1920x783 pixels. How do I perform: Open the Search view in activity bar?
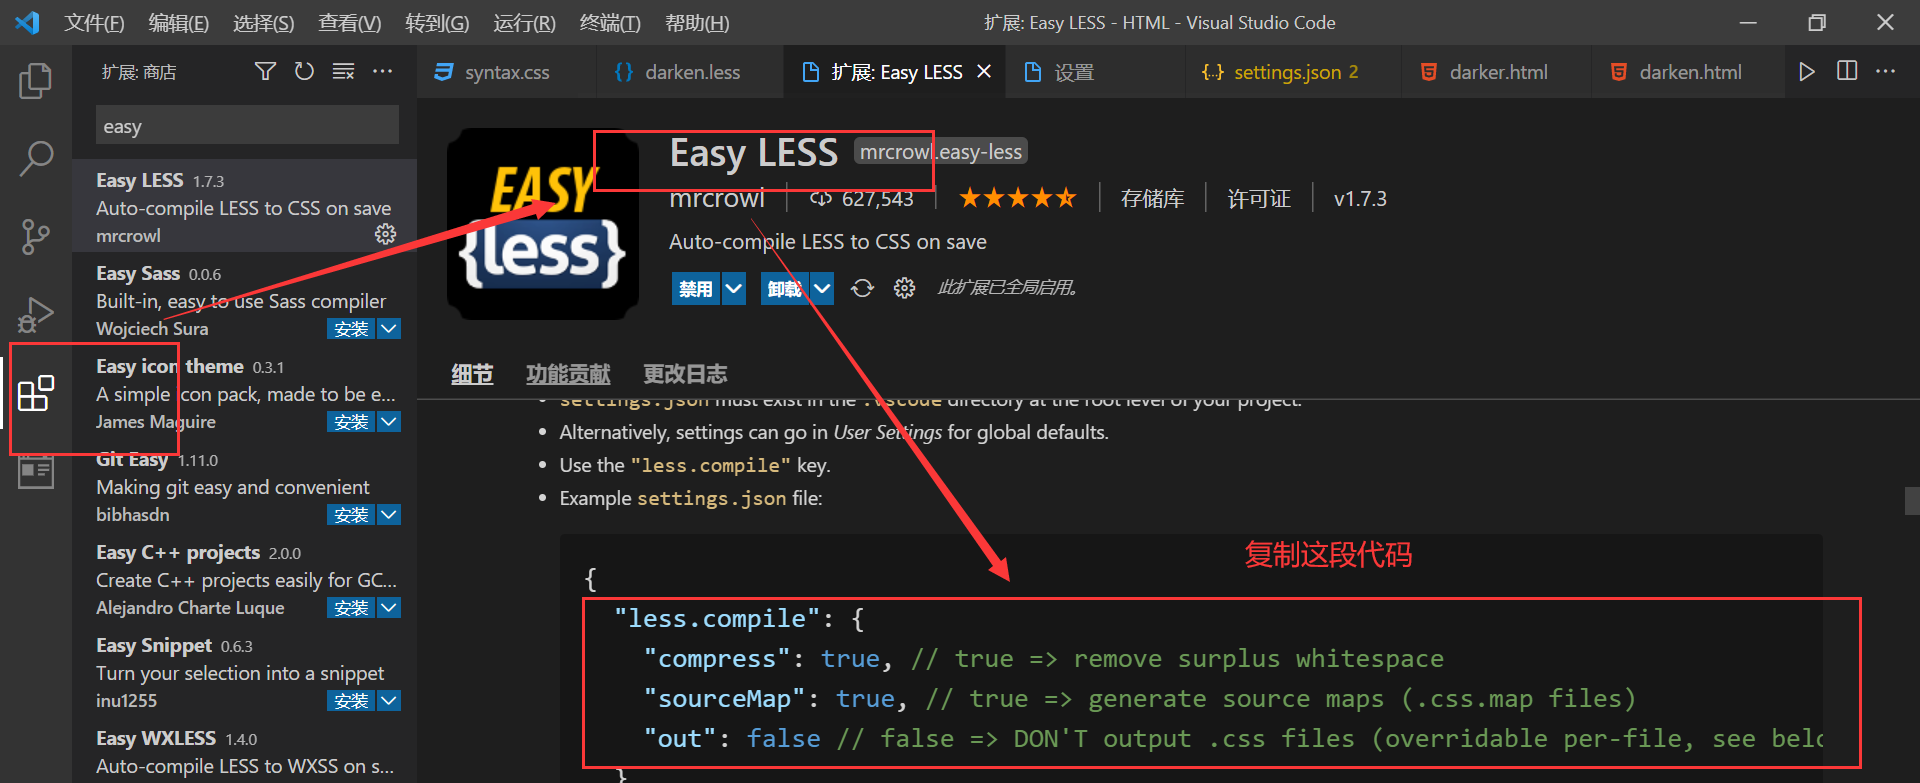pyautogui.click(x=36, y=158)
